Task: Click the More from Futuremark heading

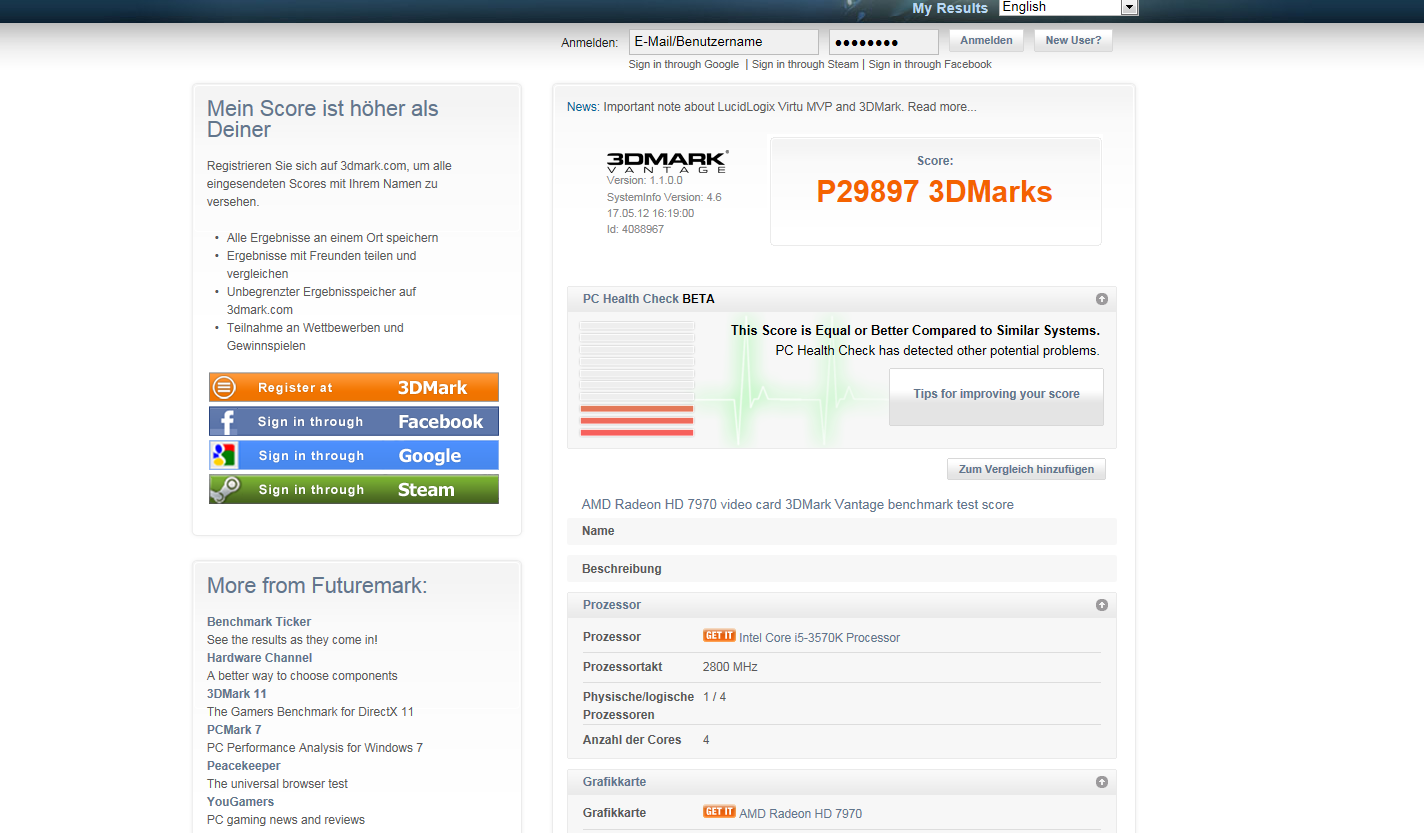Action: (x=317, y=586)
